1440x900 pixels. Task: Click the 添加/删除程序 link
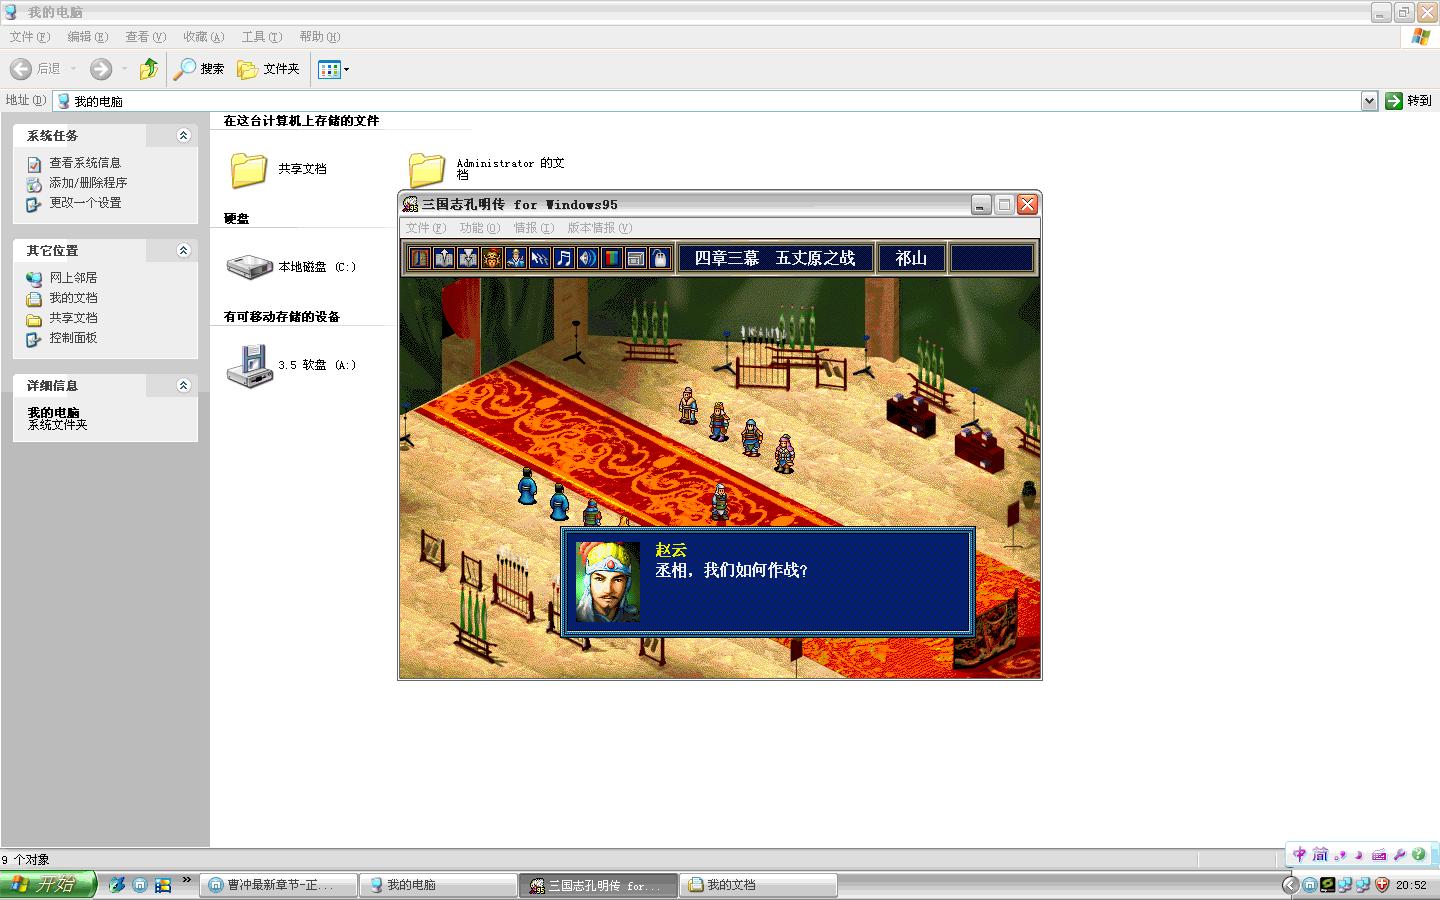click(88, 183)
